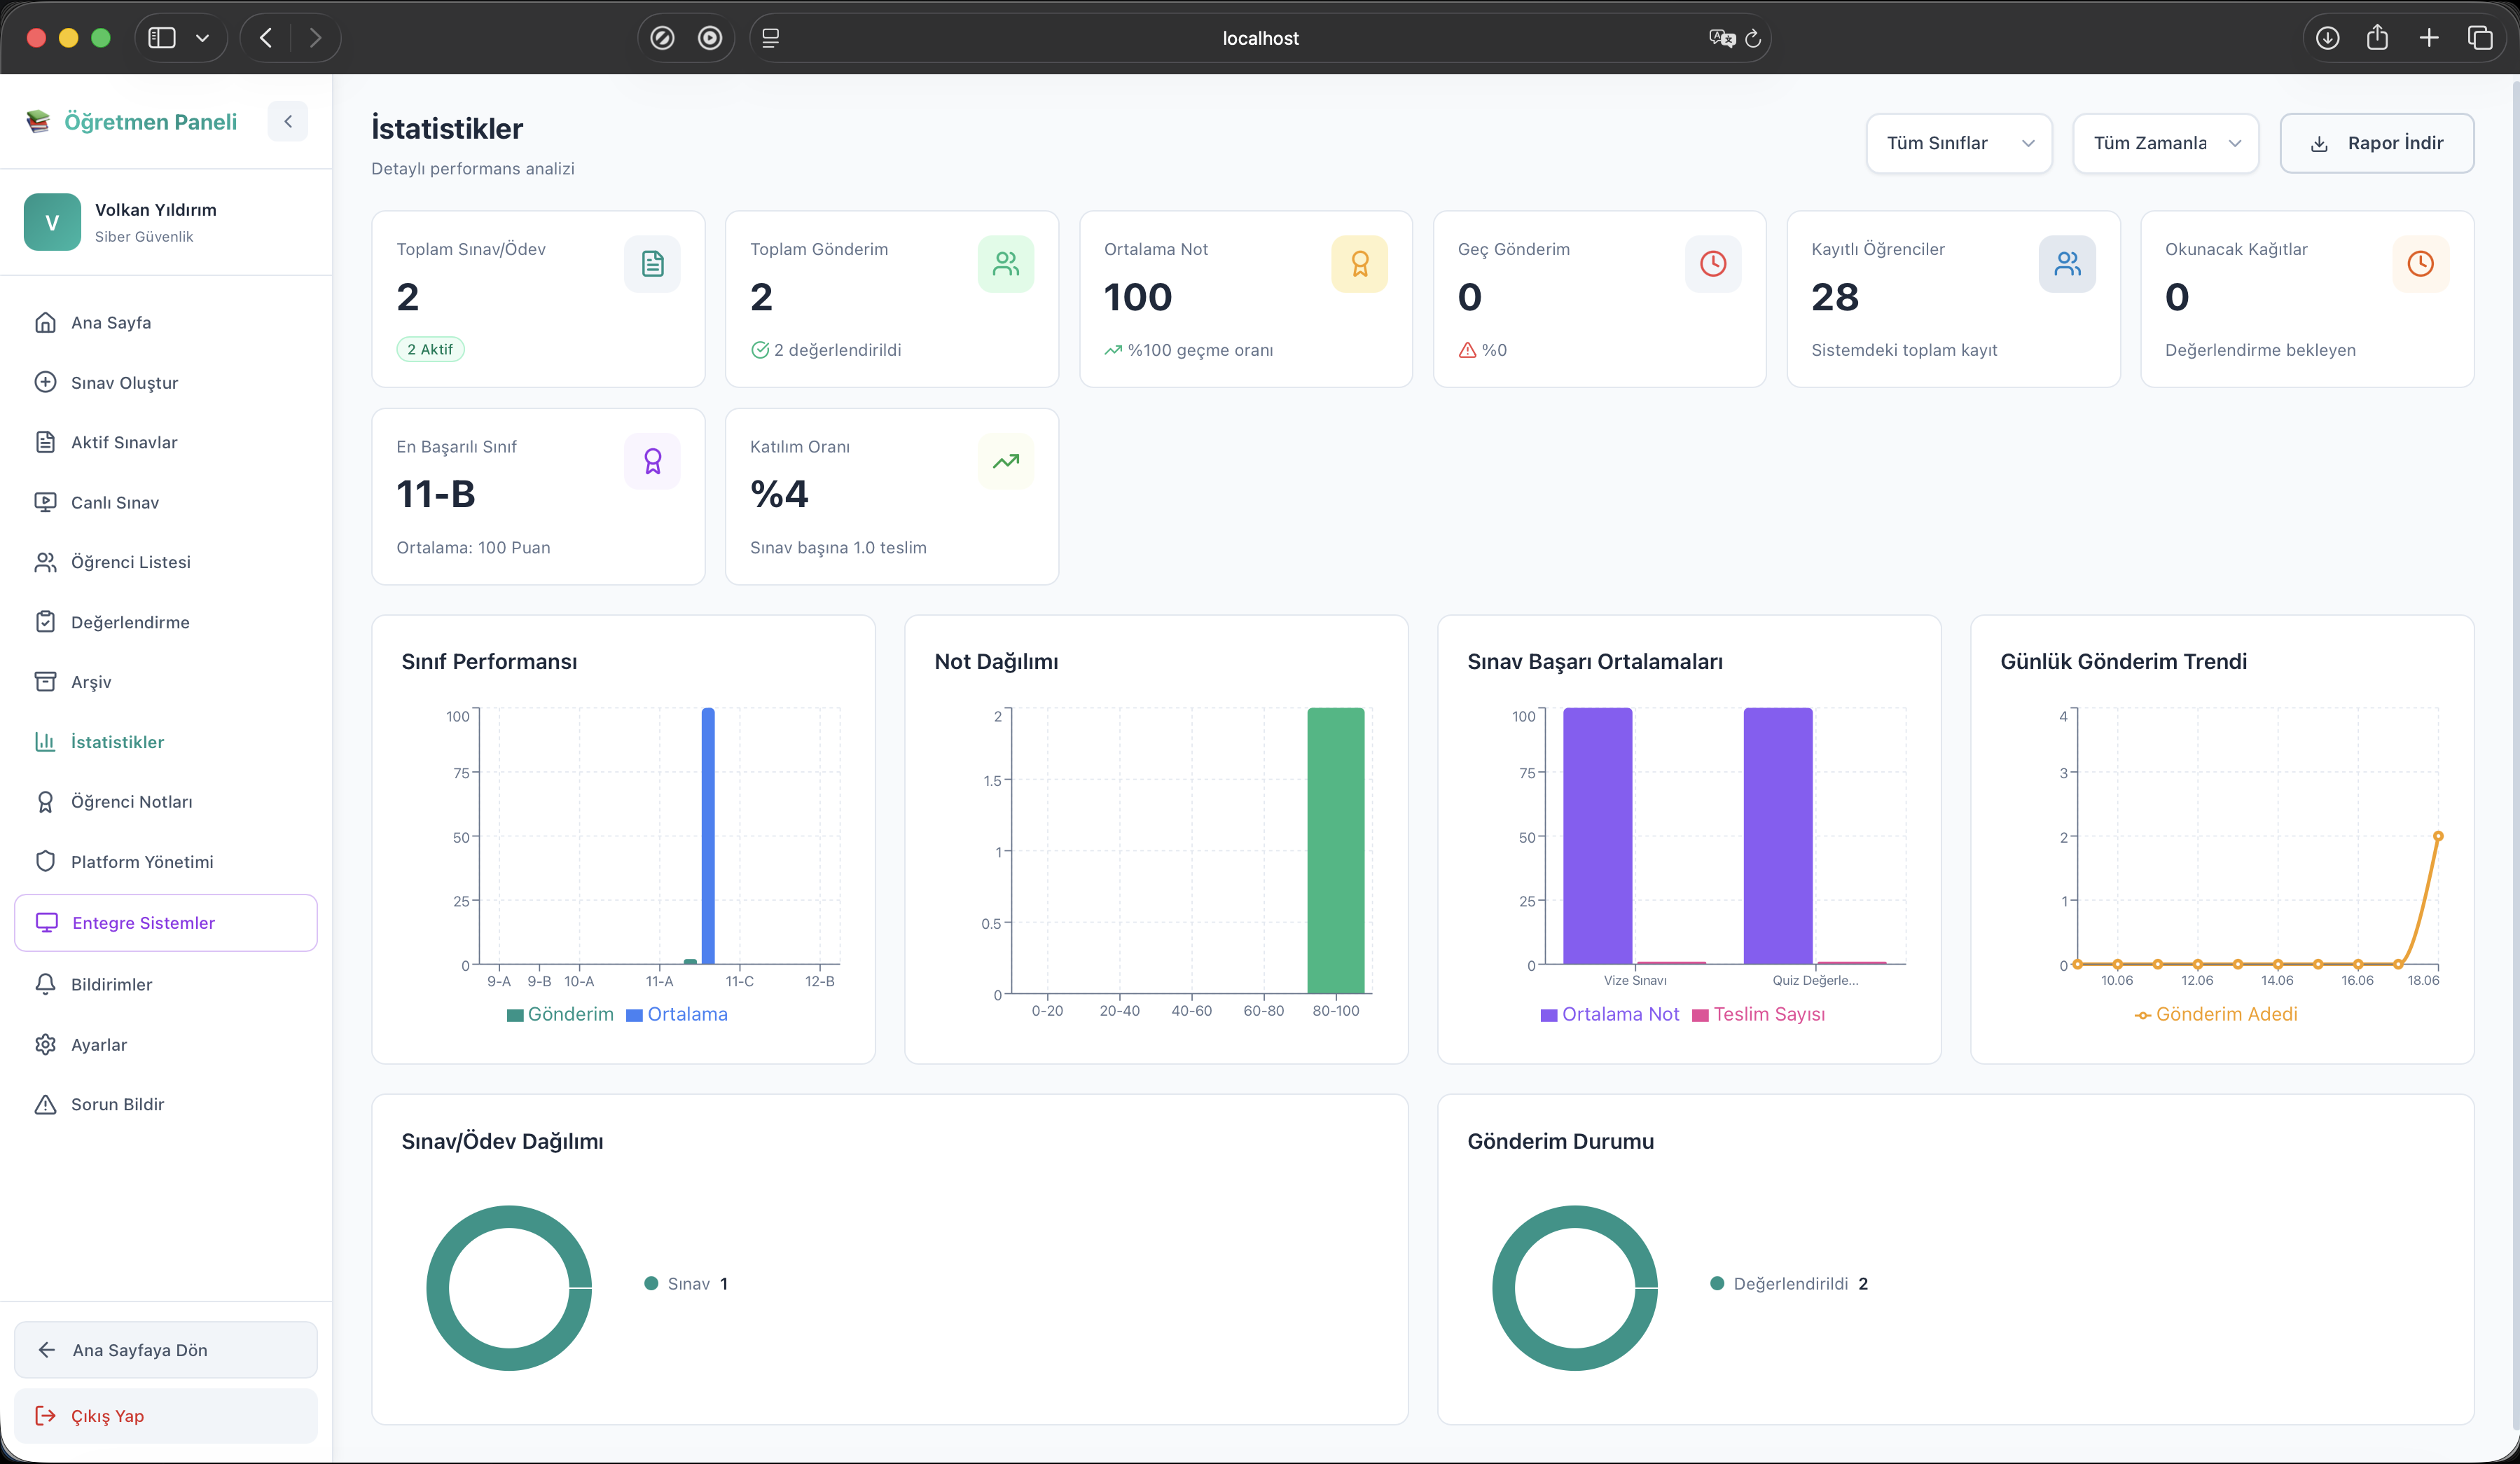The image size is (2520, 1464).
Task: Reload the page in the address bar
Action: tap(1753, 38)
